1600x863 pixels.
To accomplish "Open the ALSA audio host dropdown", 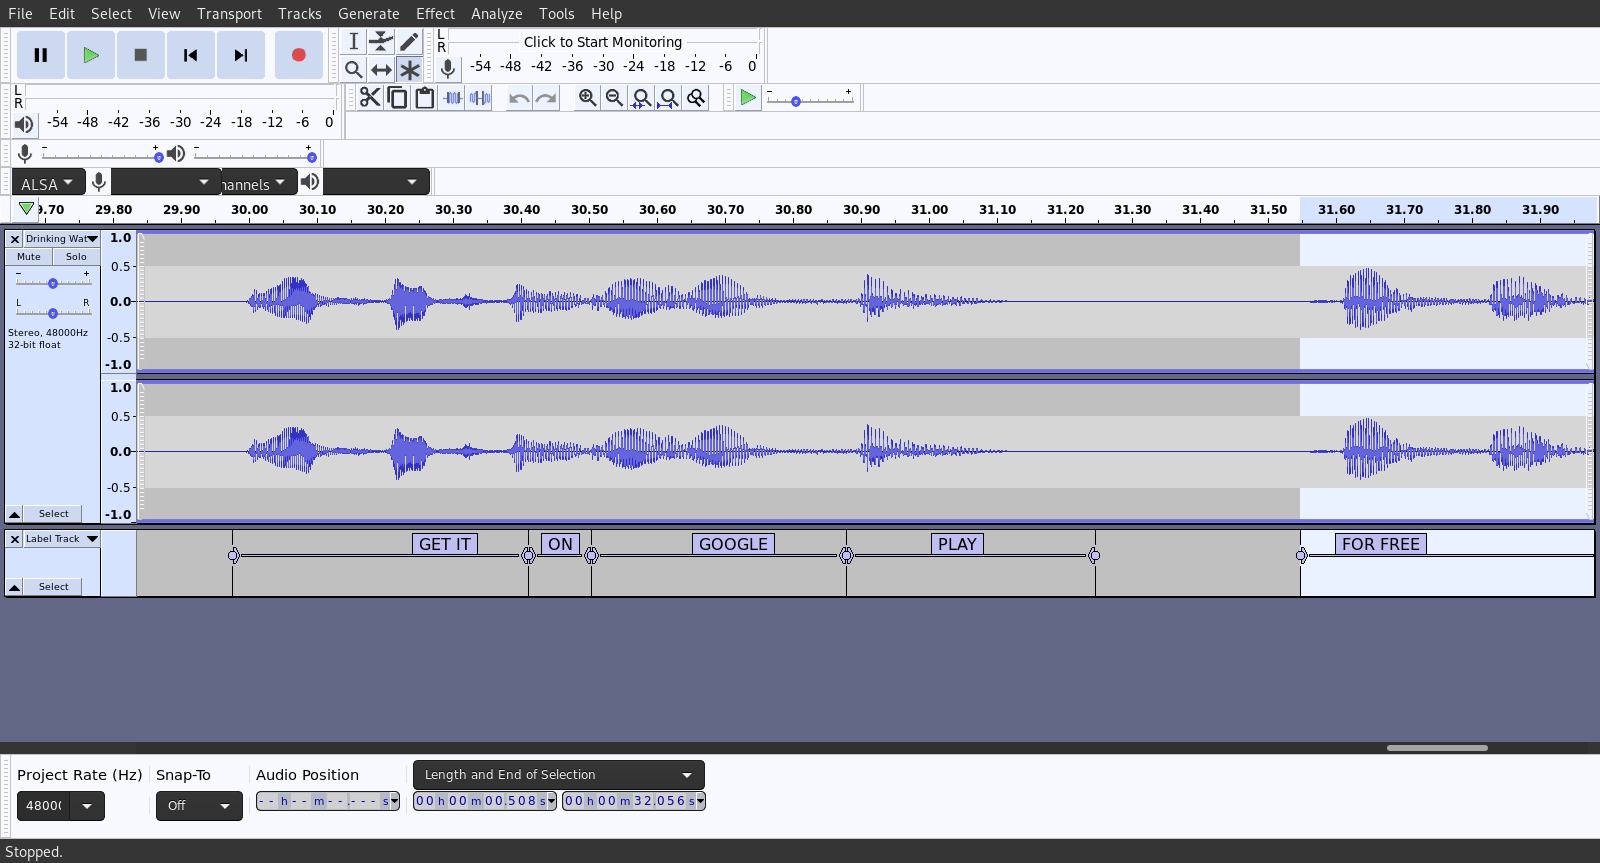I will click(47, 183).
